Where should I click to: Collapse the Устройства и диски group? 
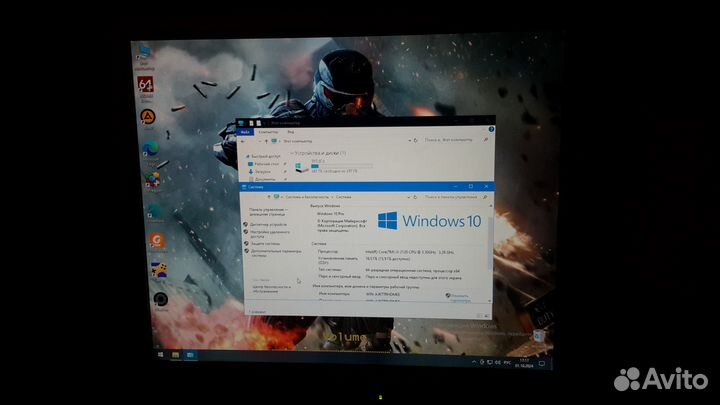[292, 153]
